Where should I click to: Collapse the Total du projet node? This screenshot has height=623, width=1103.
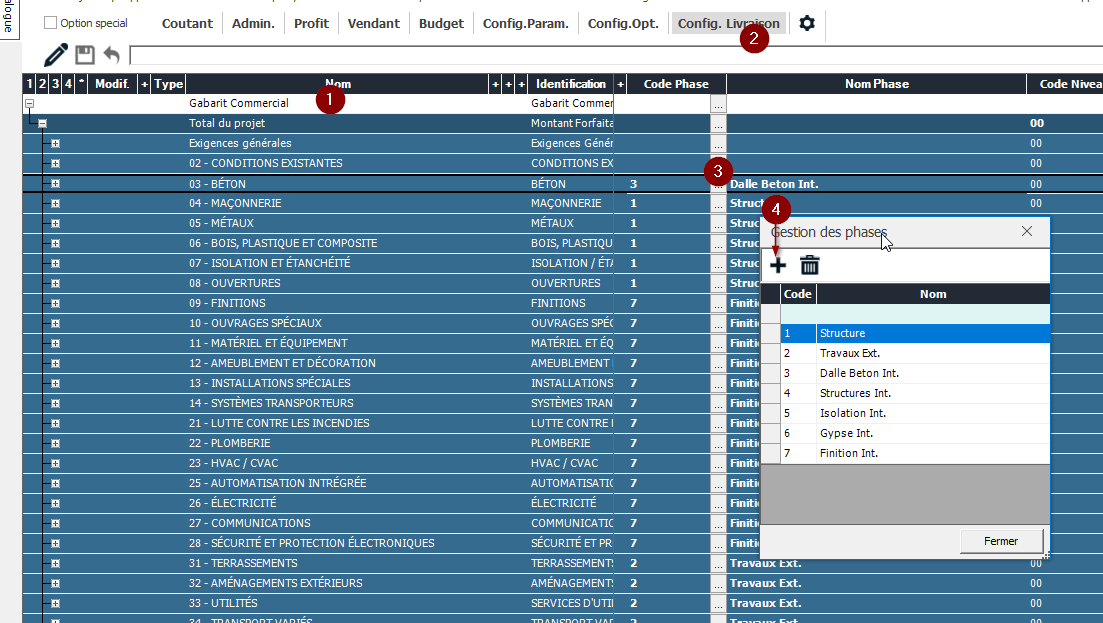click(x=43, y=124)
